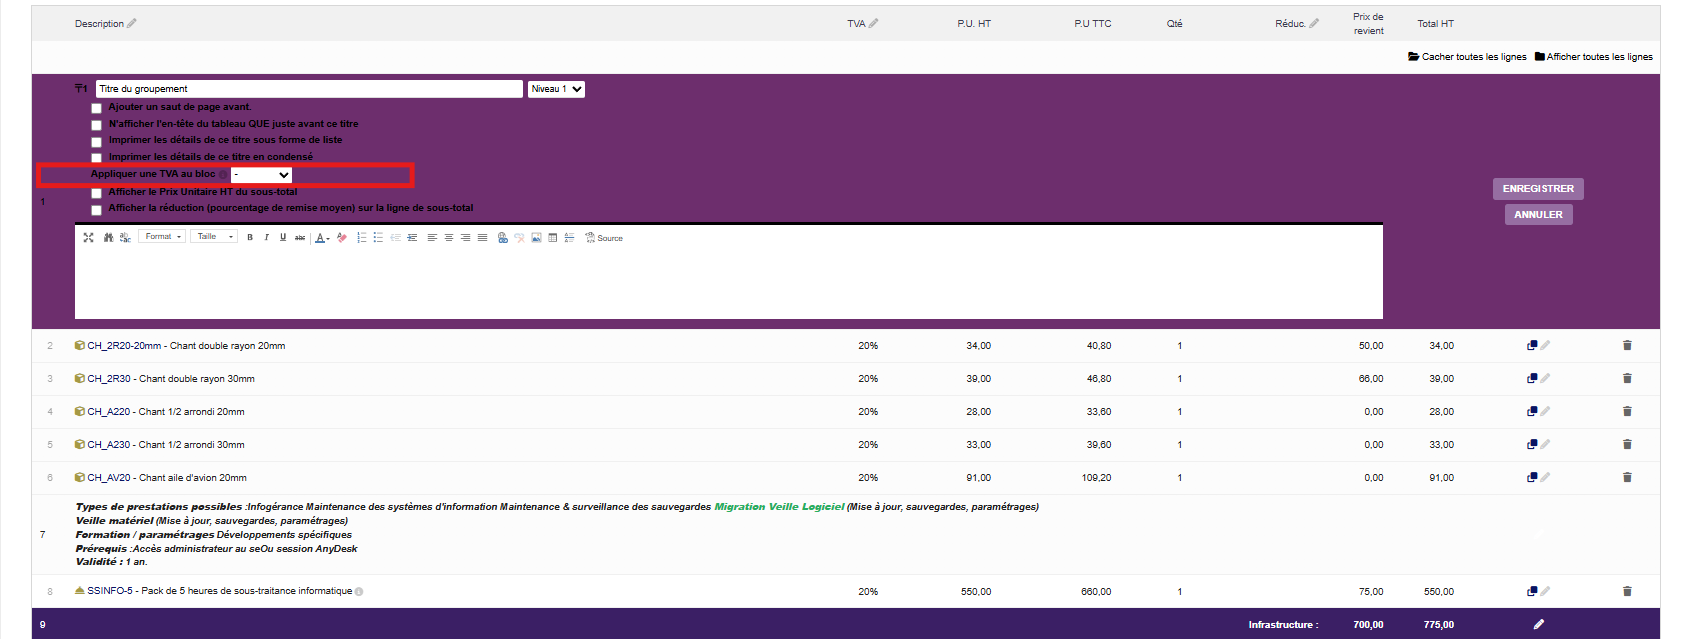This screenshot has height=639, width=1684.
Task: Open the Format dropdown in editor
Action: tap(162, 237)
